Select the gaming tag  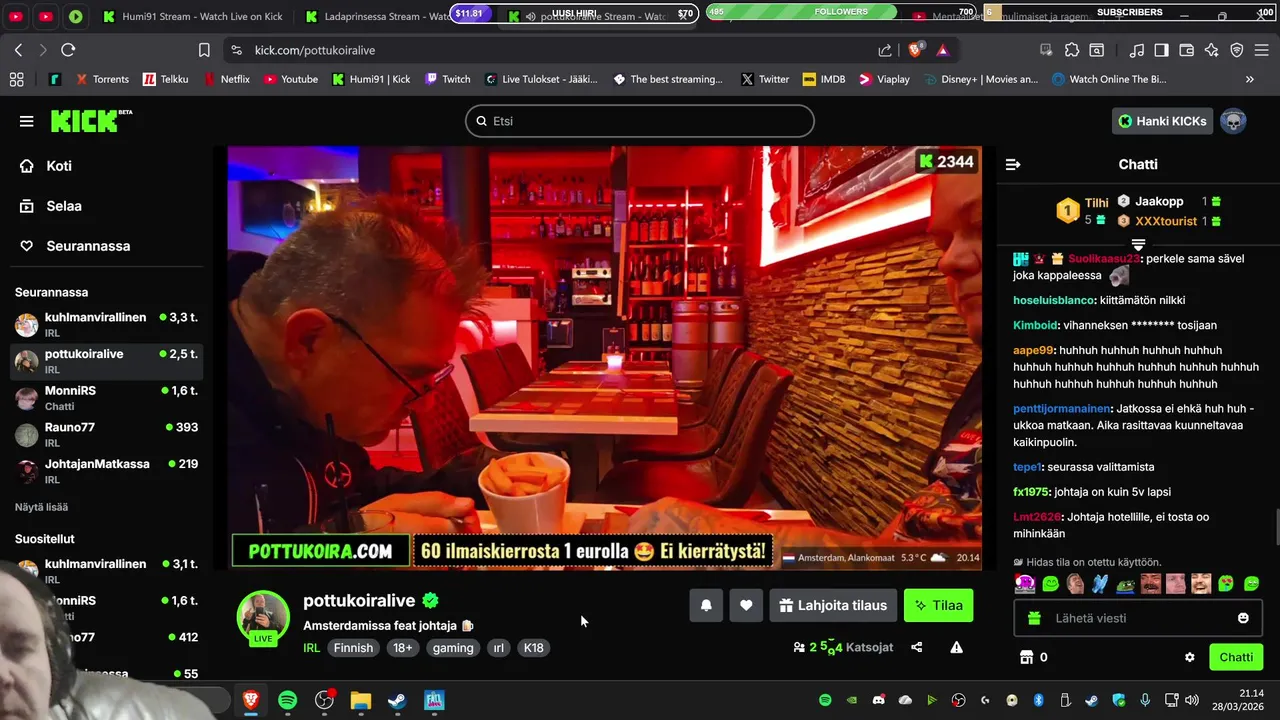[453, 648]
